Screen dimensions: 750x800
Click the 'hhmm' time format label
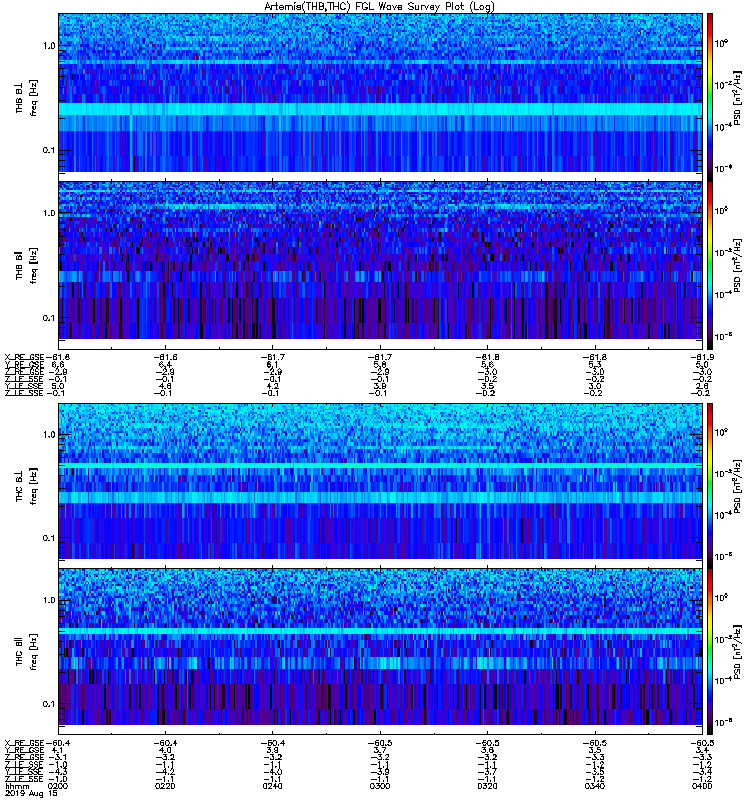(15, 786)
